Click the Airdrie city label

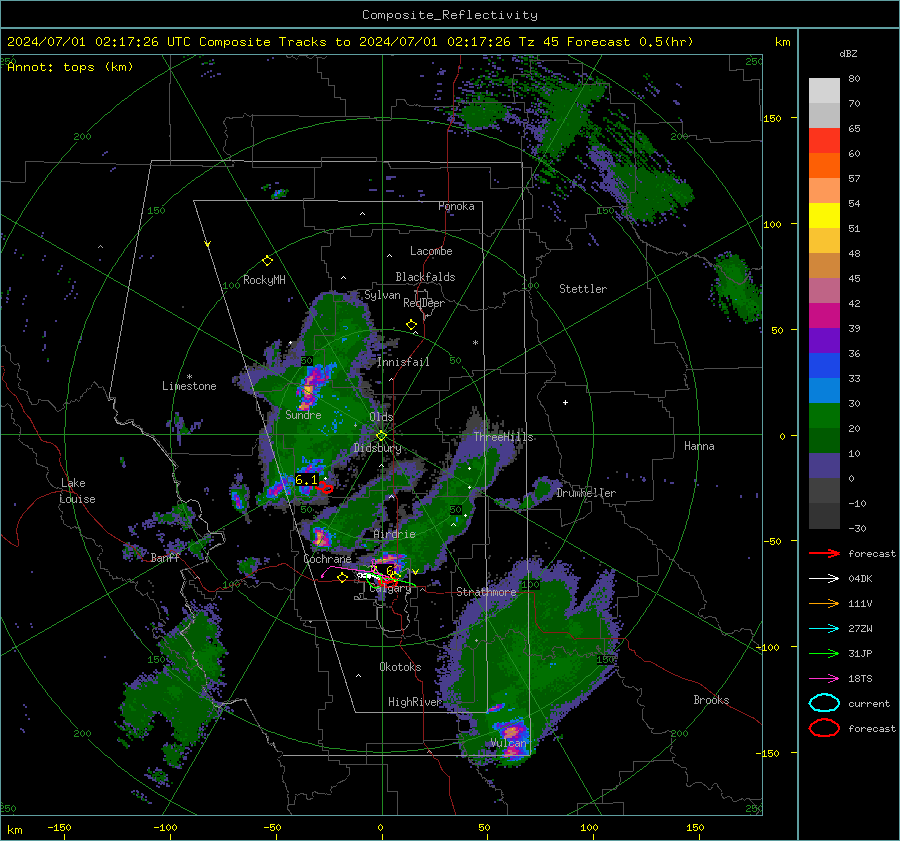click(x=394, y=534)
